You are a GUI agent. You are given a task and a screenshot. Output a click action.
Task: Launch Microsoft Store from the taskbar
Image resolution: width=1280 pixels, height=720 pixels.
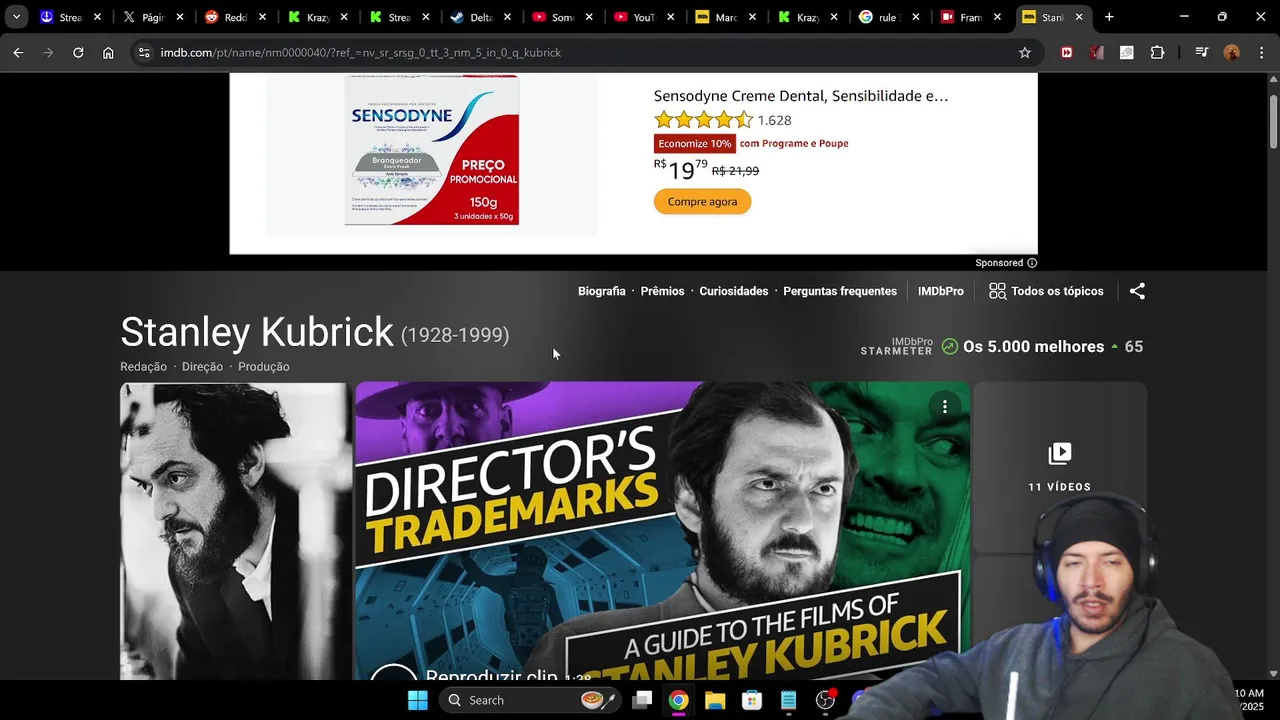coord(752,700)
